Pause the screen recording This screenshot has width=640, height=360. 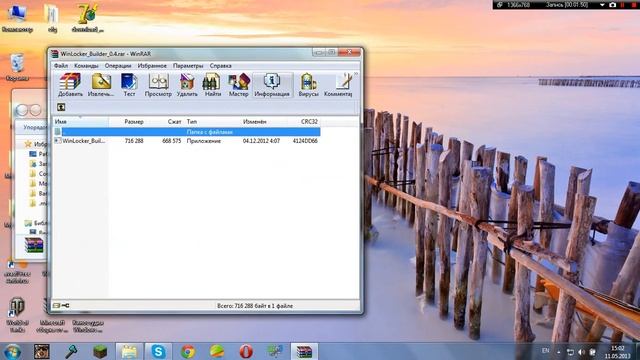pos(623,5)
